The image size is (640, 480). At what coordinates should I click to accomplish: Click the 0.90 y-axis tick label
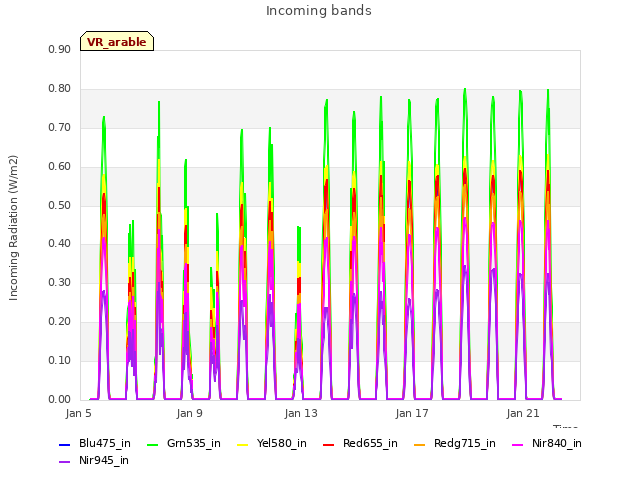(60, 50)
